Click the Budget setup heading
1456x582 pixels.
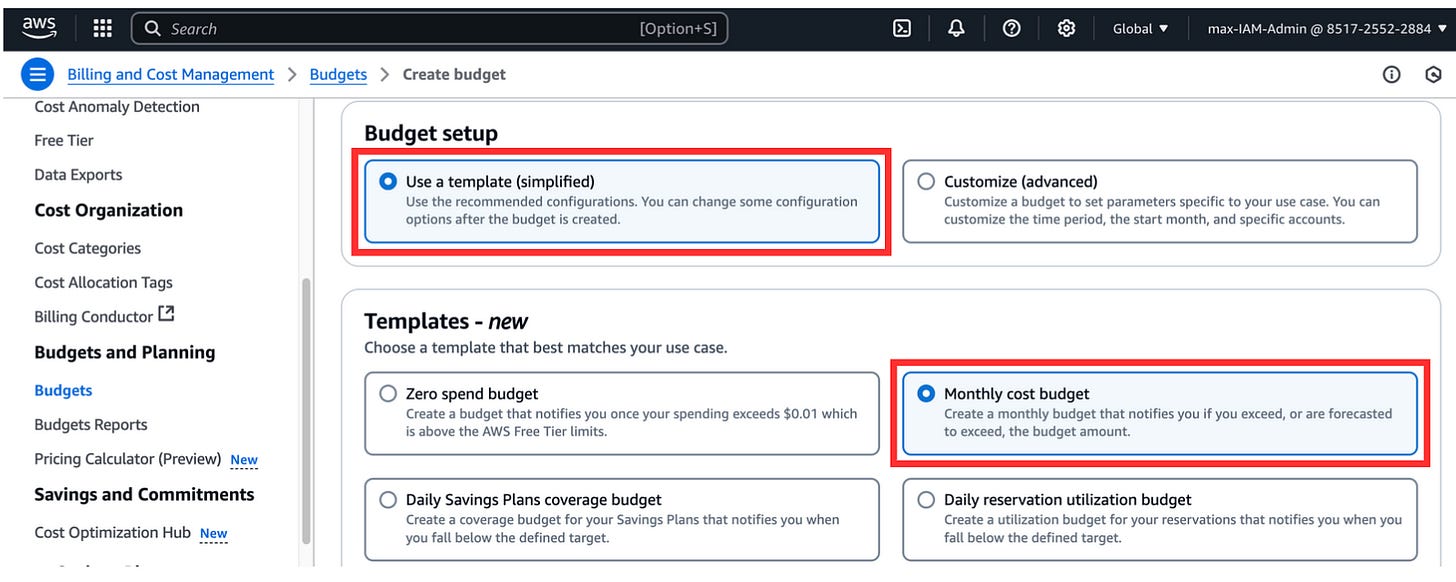[x=431, y=133]
